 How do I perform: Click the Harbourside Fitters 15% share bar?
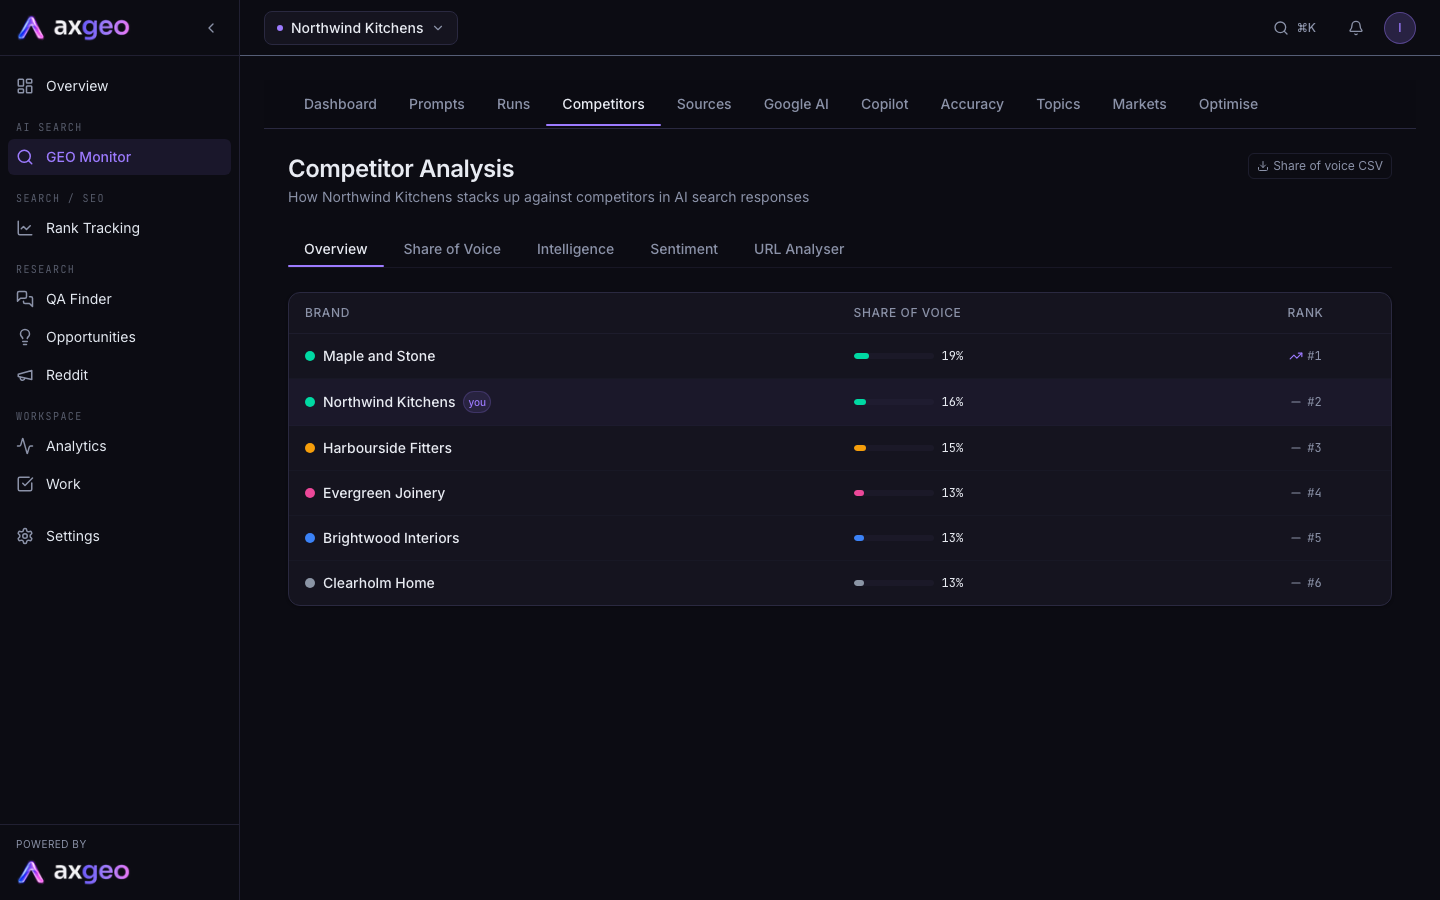point(893,448)
